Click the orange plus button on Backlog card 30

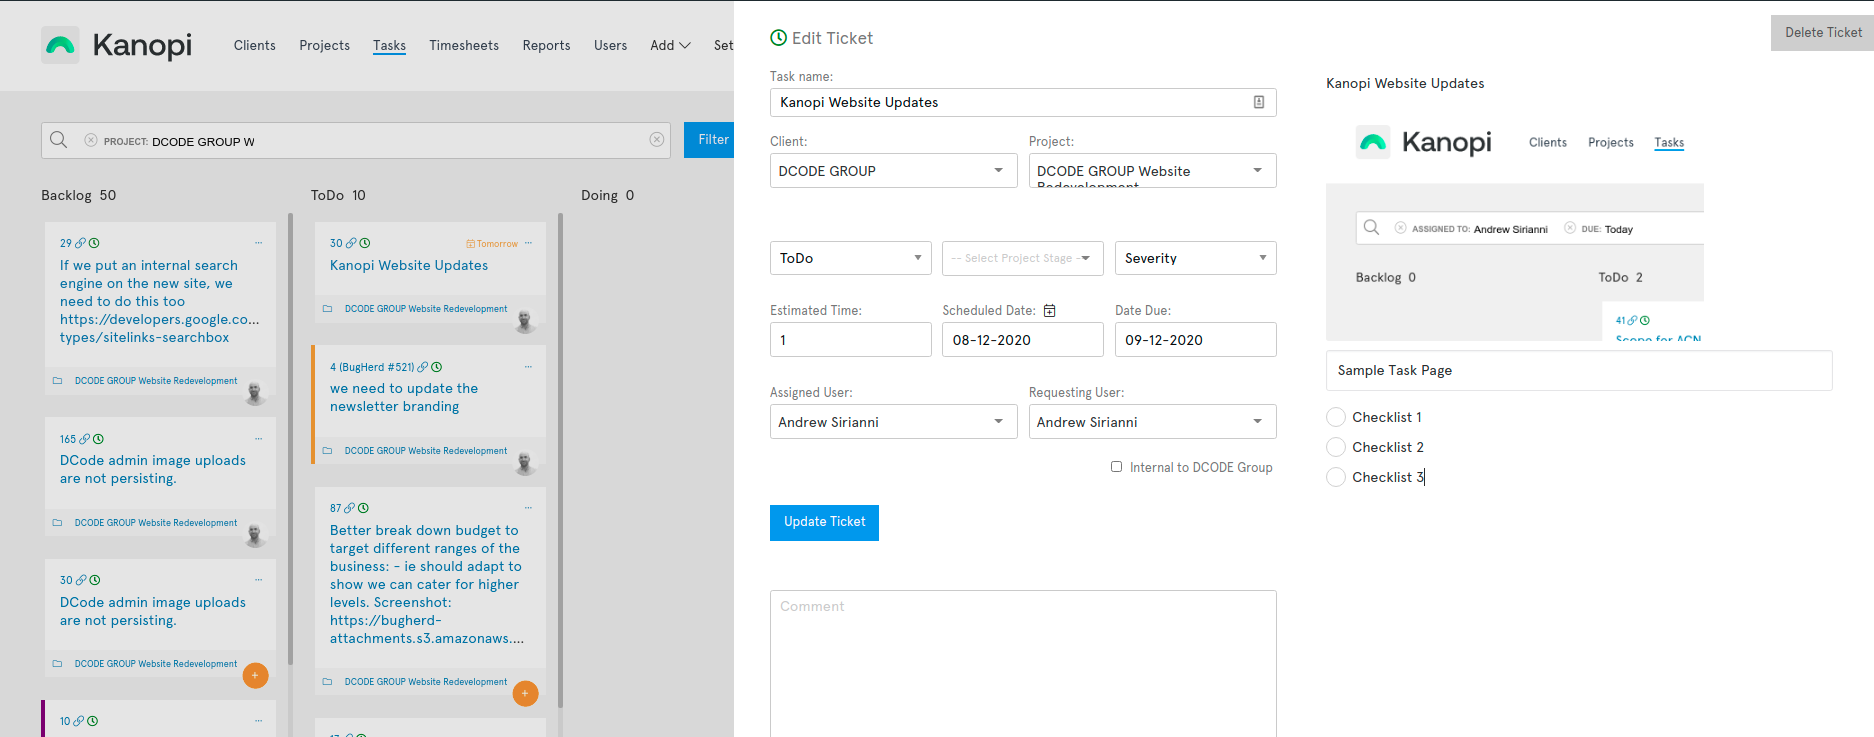coord(255,675)
